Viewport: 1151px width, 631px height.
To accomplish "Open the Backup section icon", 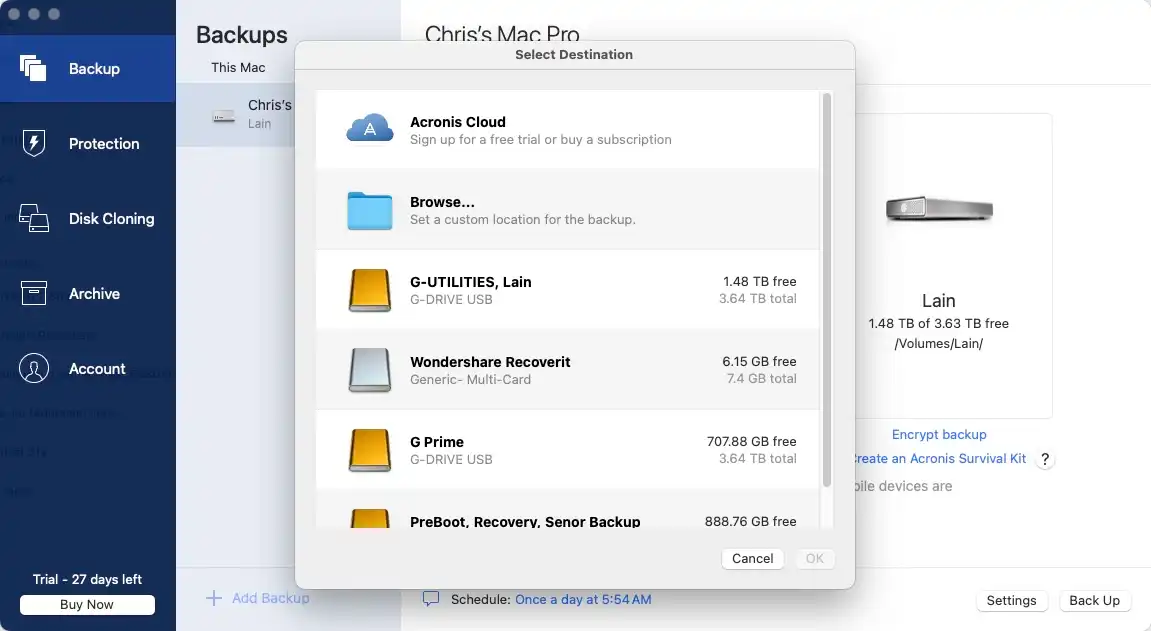I will tap(33, 68).
